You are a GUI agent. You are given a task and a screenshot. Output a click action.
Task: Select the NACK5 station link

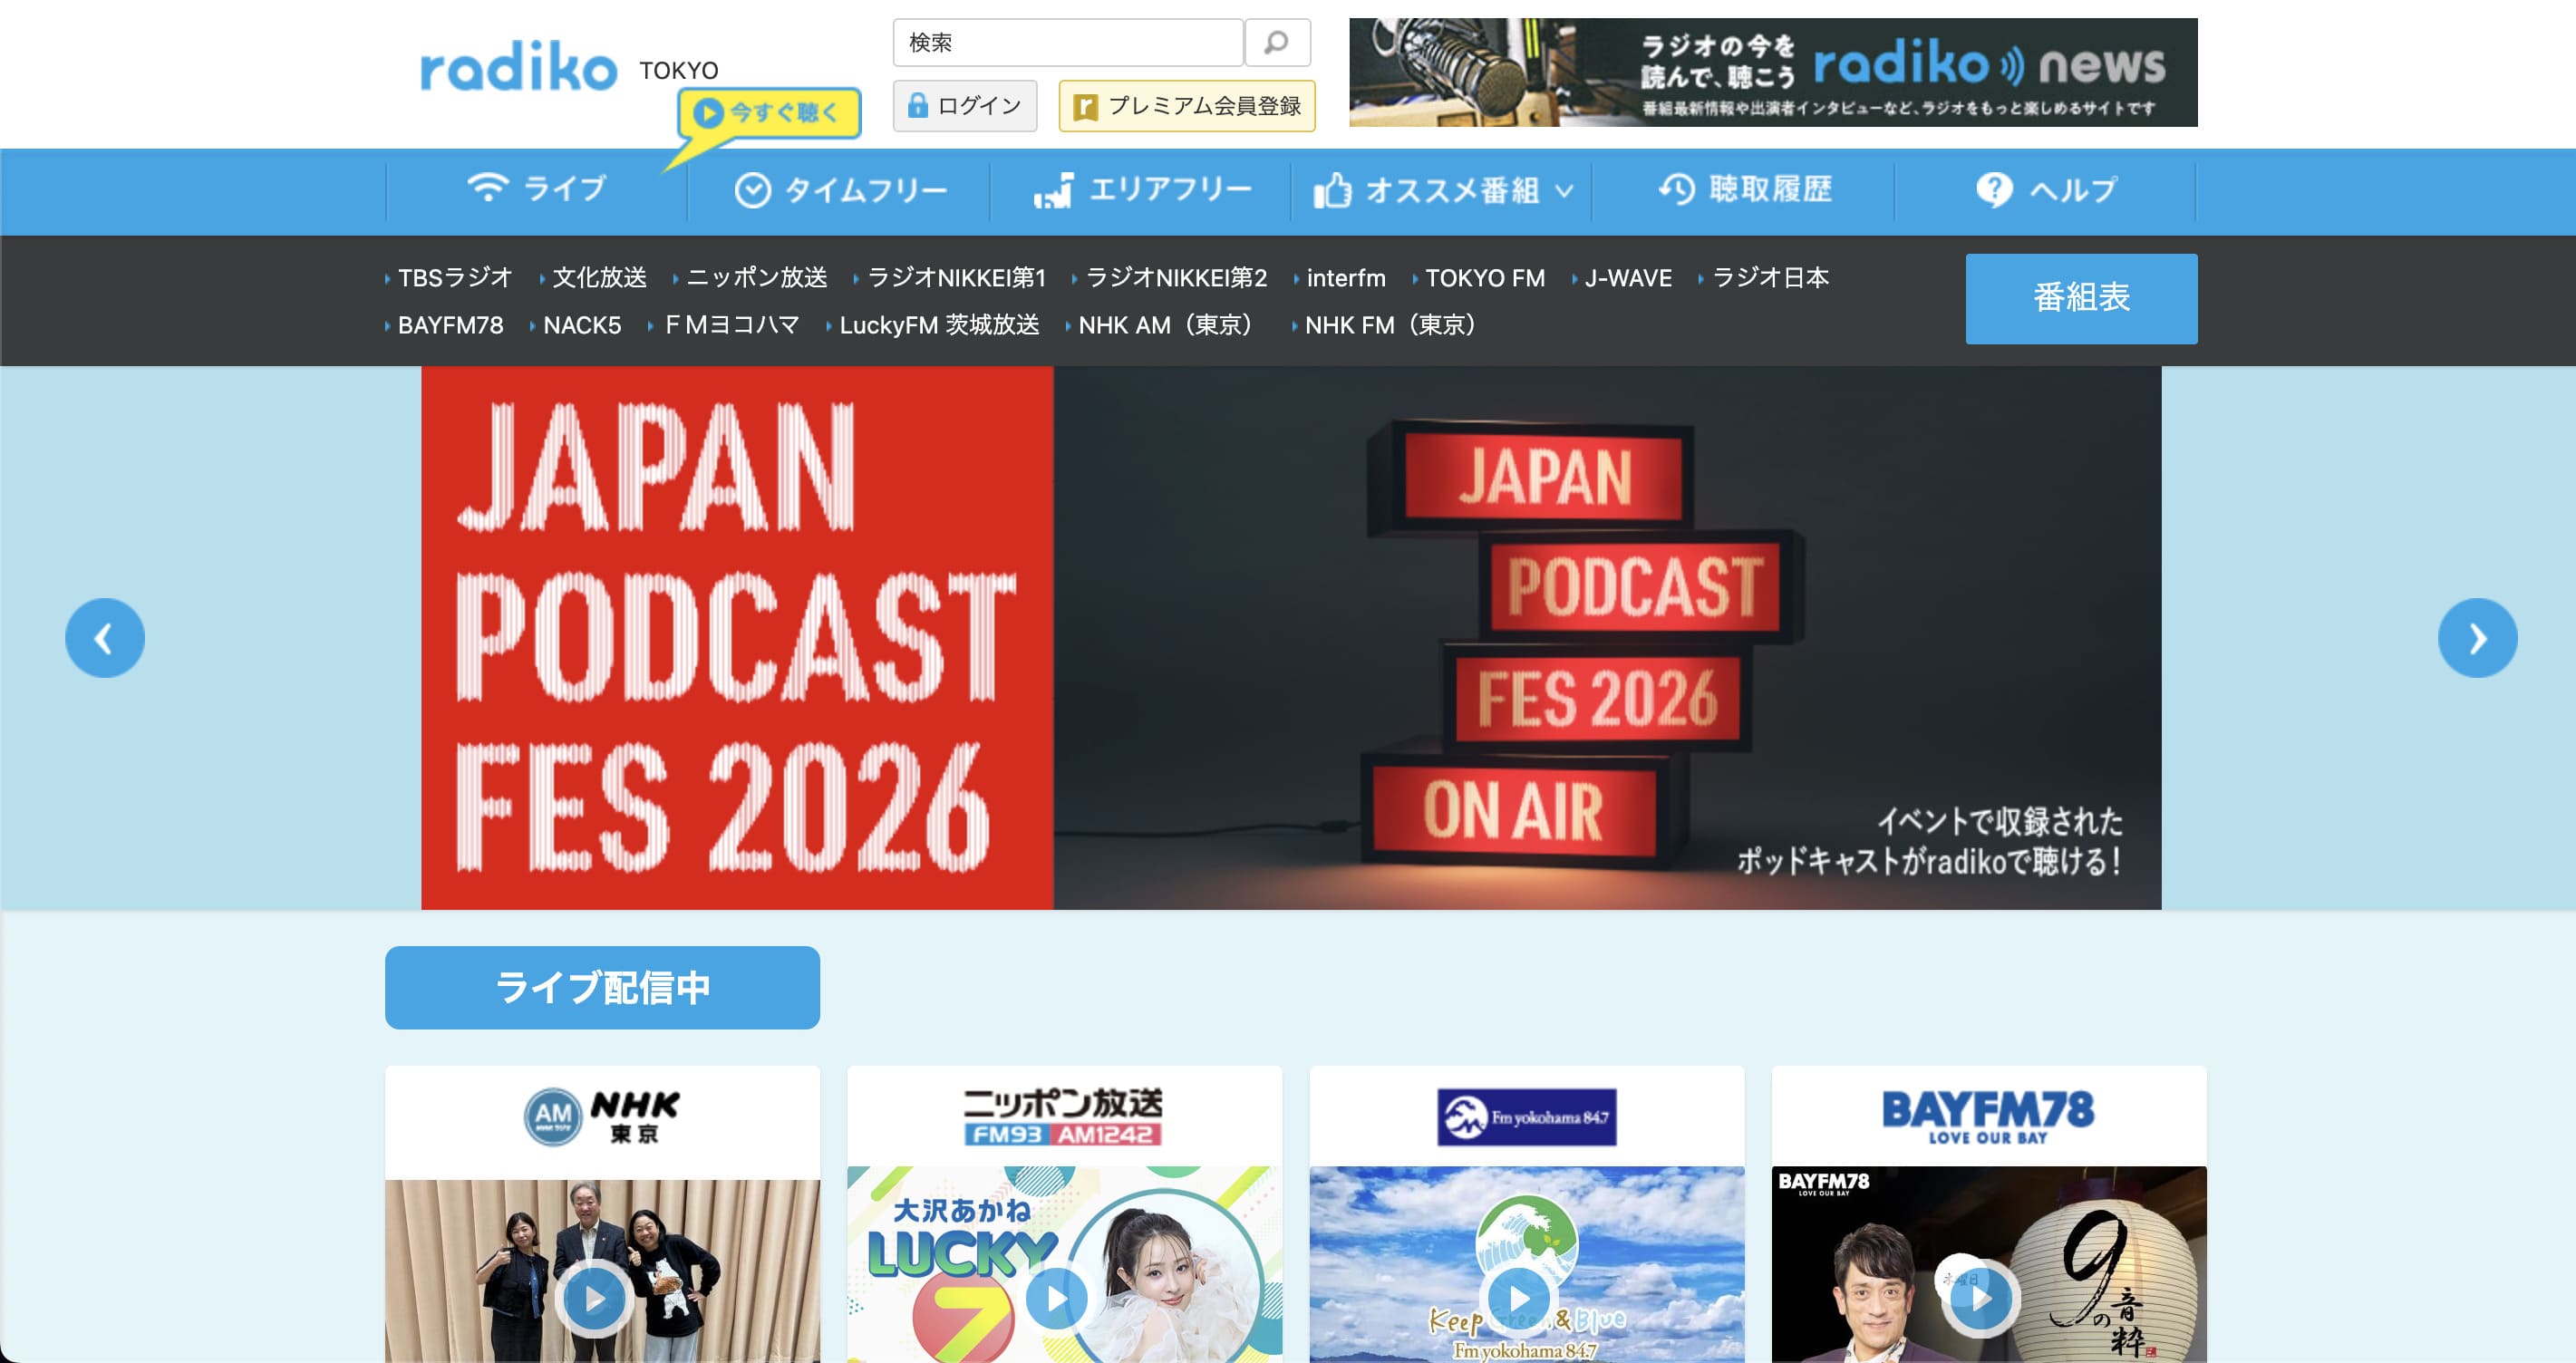click(x=582, y=326)
